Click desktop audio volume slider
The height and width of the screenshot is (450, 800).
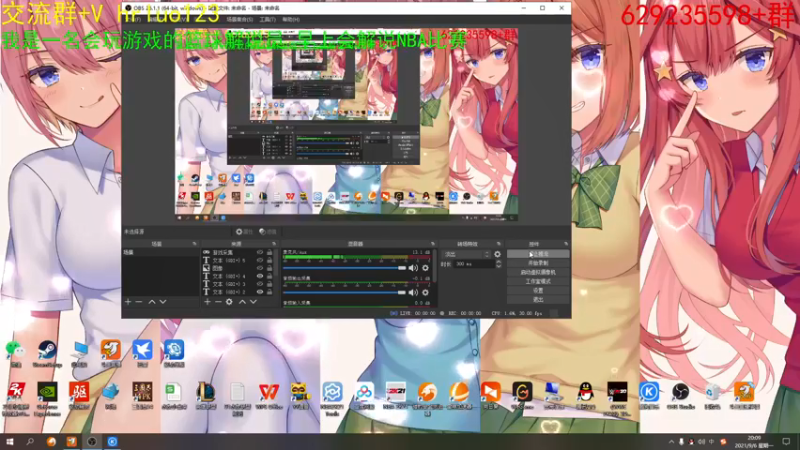tap(344, 292)
